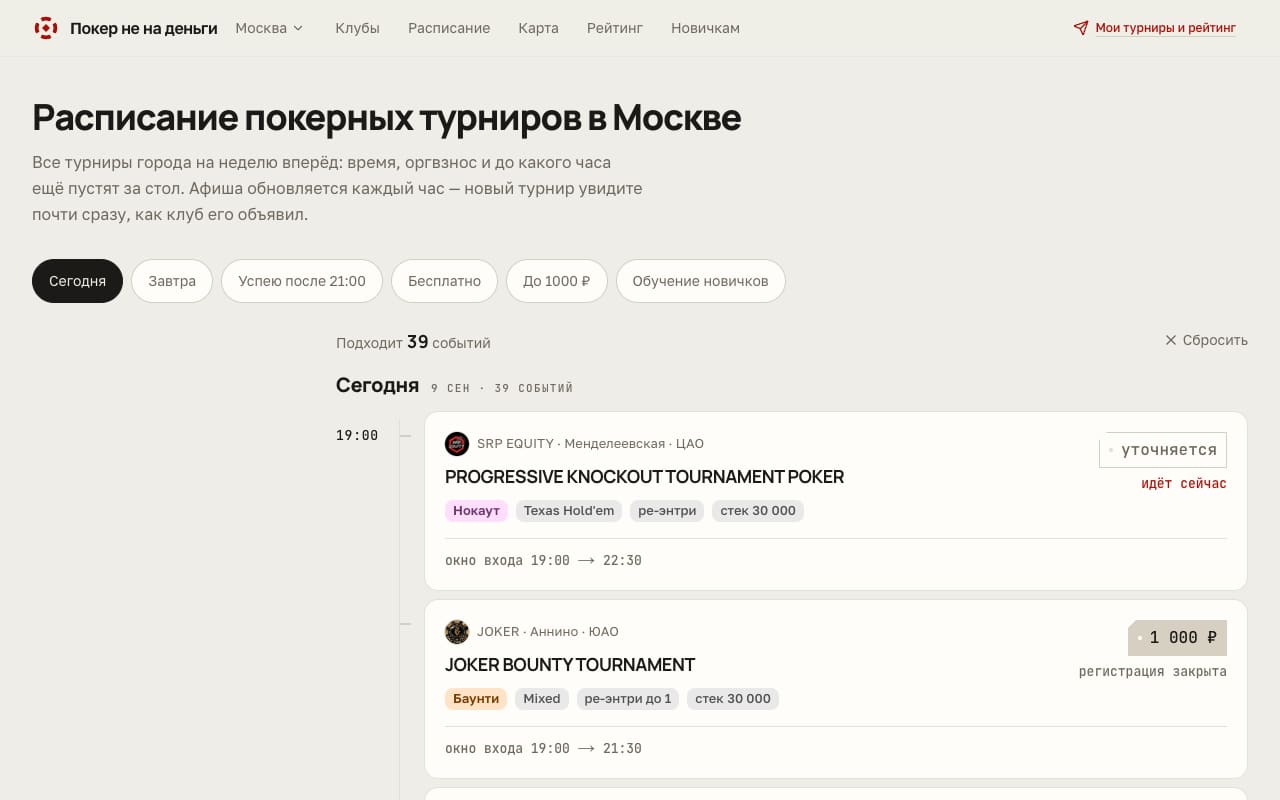
Task: Click the 'стек 30 000' tag on JOKER card
Action: (x=733, y=699)
